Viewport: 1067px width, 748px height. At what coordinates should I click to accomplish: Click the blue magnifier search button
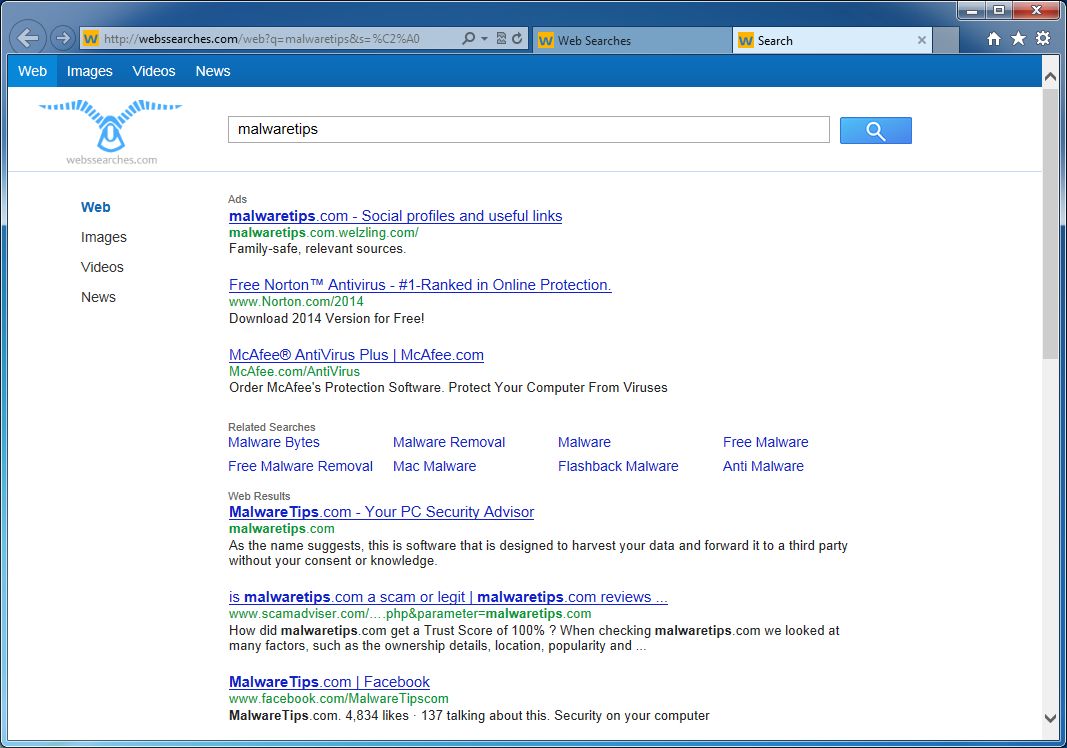pyautogui.click(x=876, y=131)
